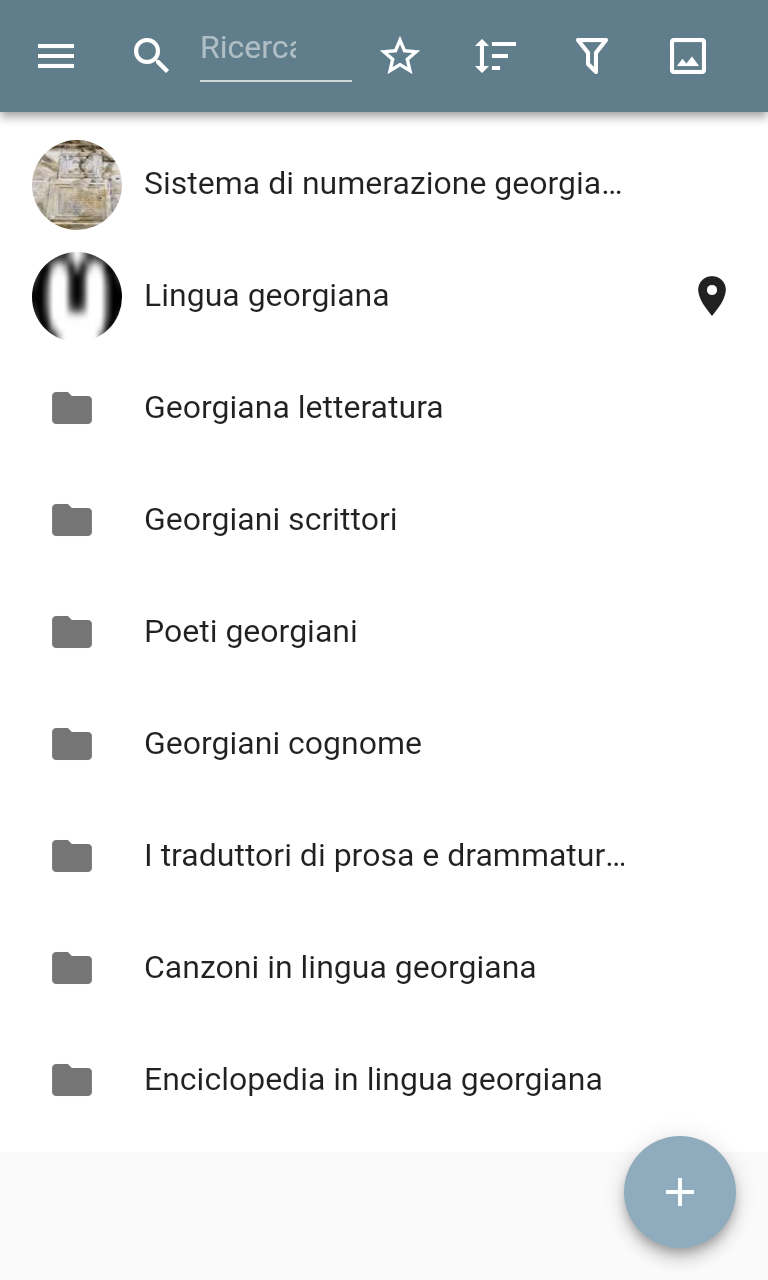Toggle the image view mode icon
This screenshot has width=768, height=1280.
coord(688,56)
